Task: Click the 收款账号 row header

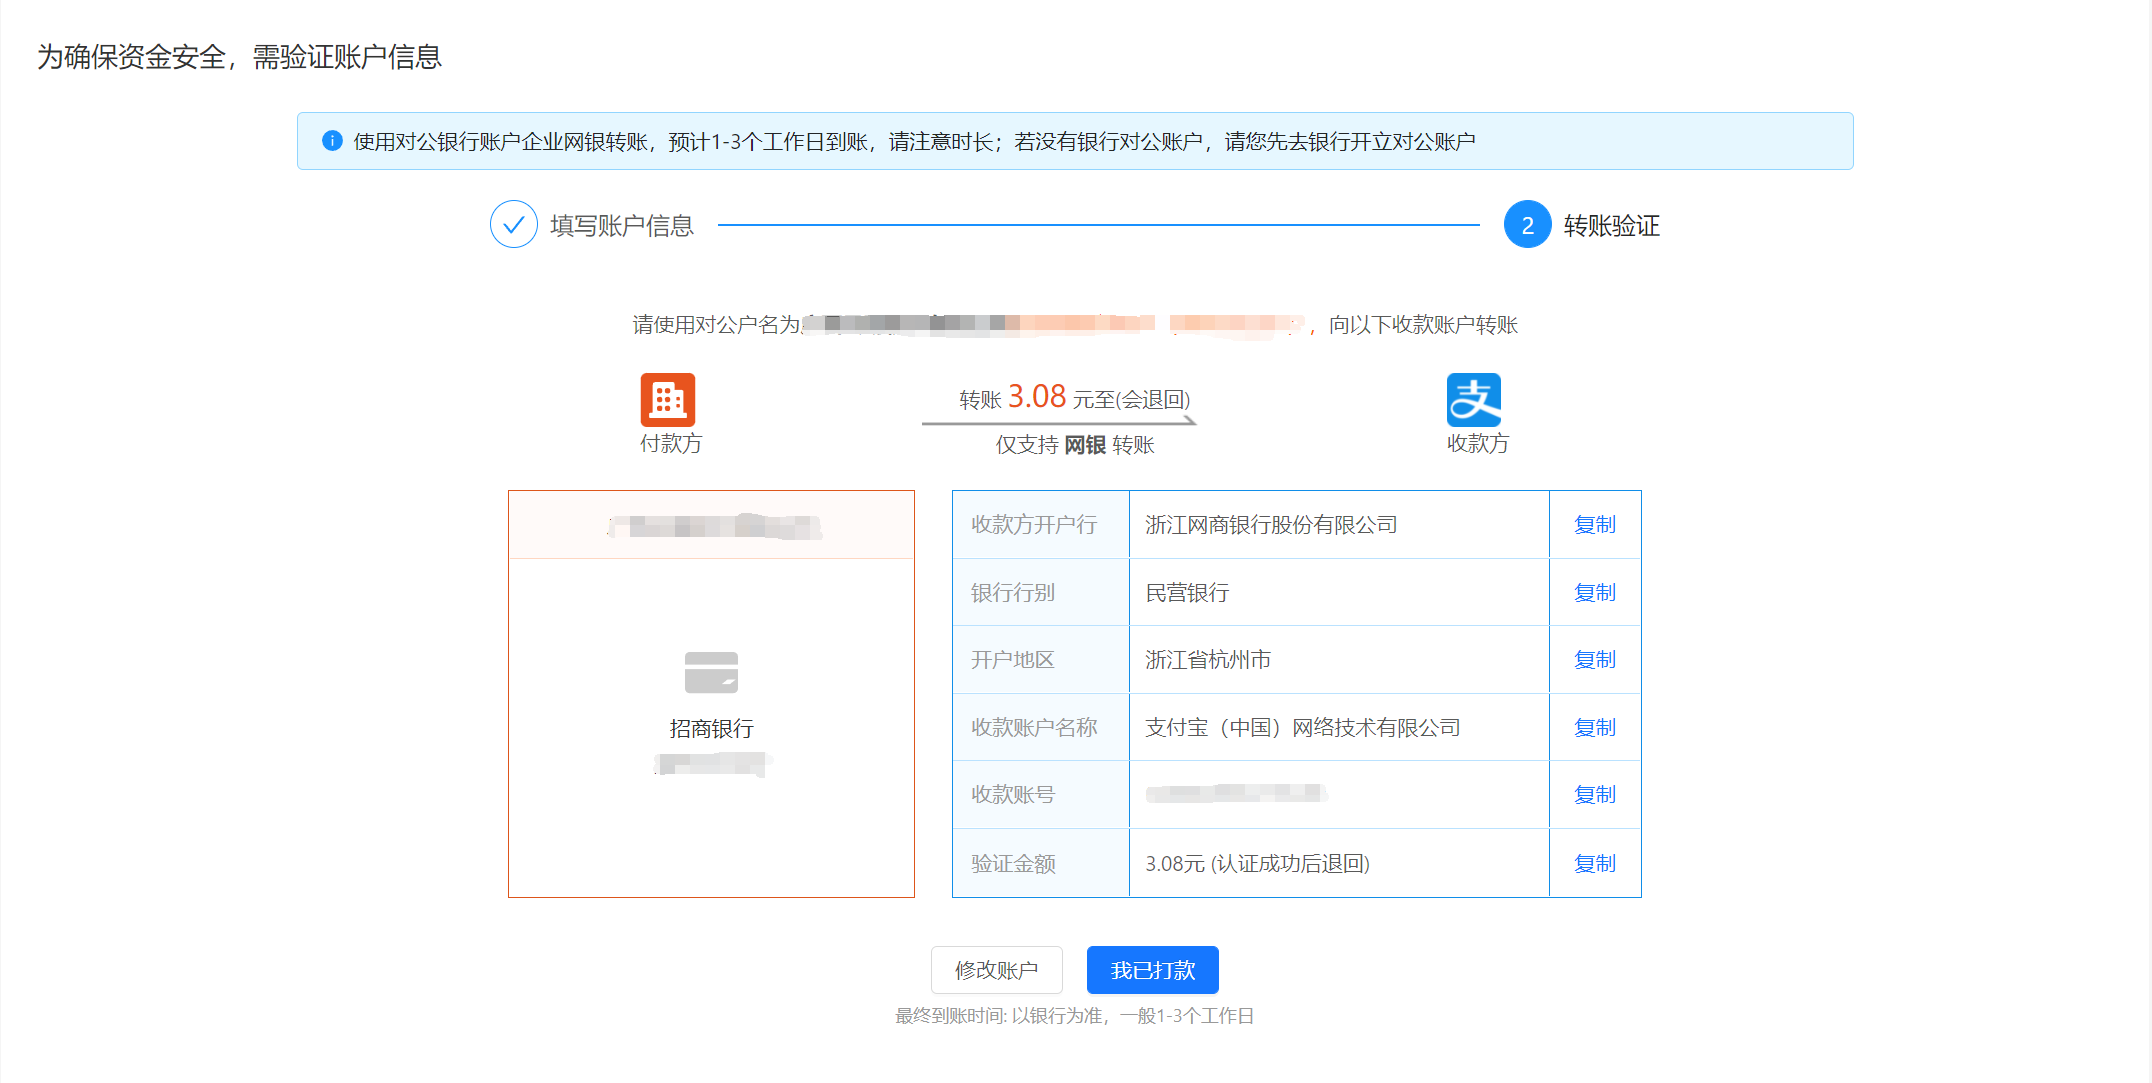Action: (x=1041, y=794)
